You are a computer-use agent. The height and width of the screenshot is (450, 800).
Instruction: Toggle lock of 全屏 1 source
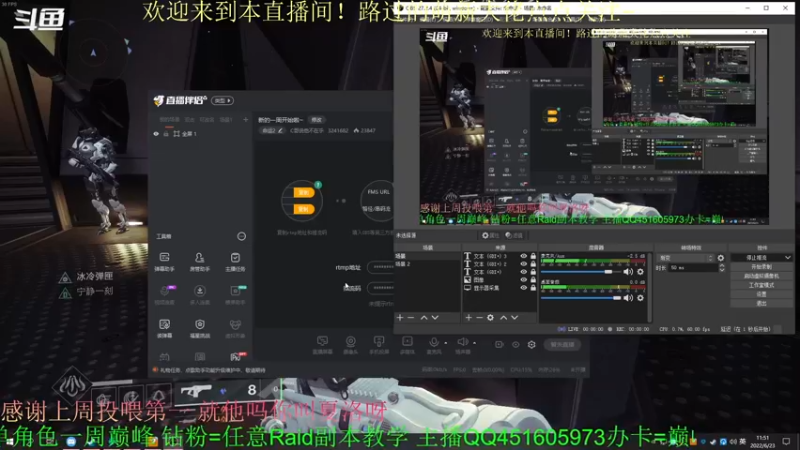[x=166, y=134]
